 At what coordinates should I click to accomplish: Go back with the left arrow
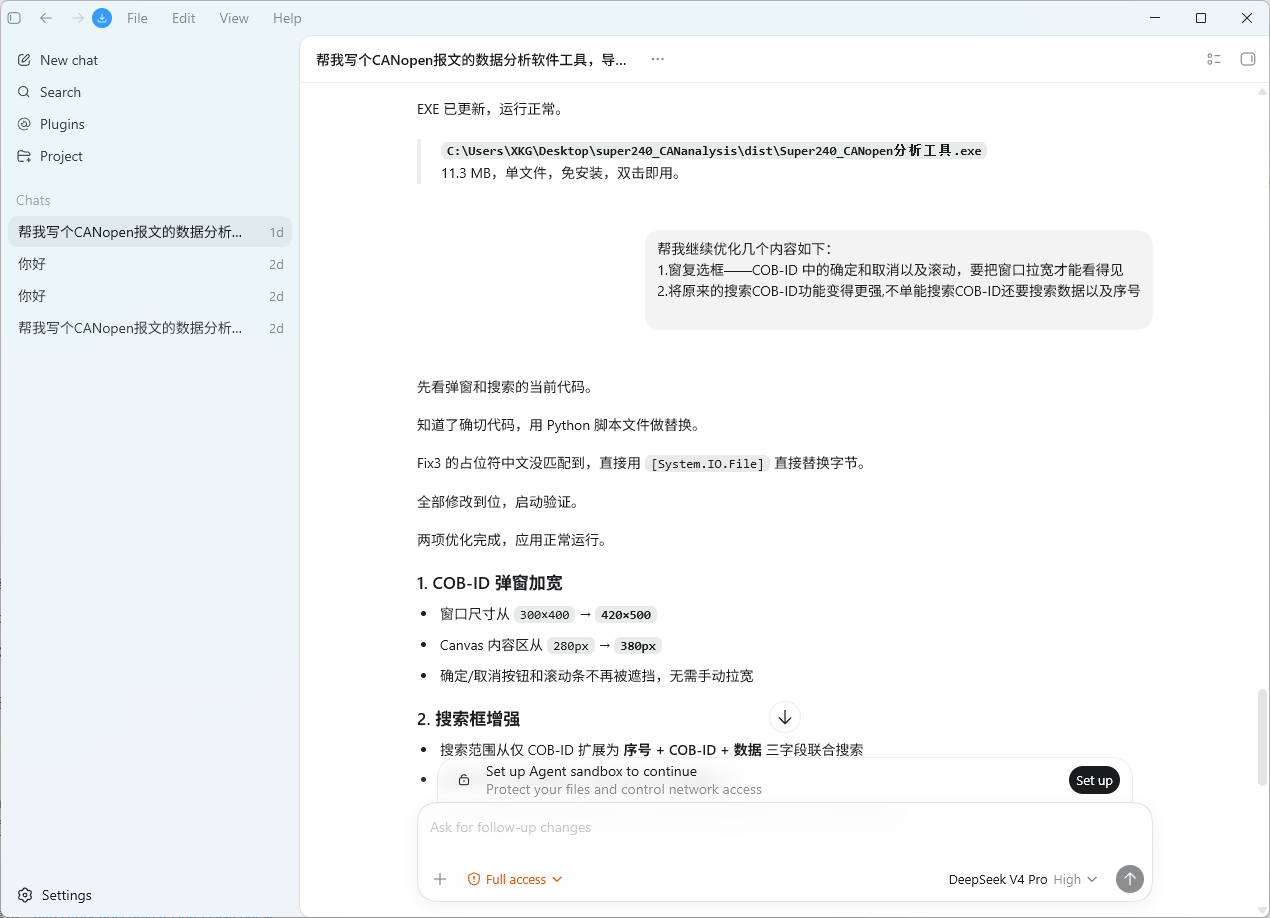point(46,18)
